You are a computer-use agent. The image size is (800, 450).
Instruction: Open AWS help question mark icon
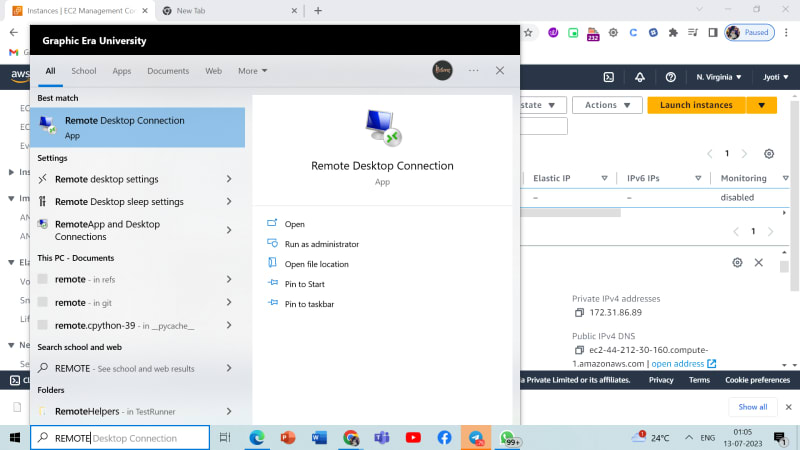[x=671, y=77]
